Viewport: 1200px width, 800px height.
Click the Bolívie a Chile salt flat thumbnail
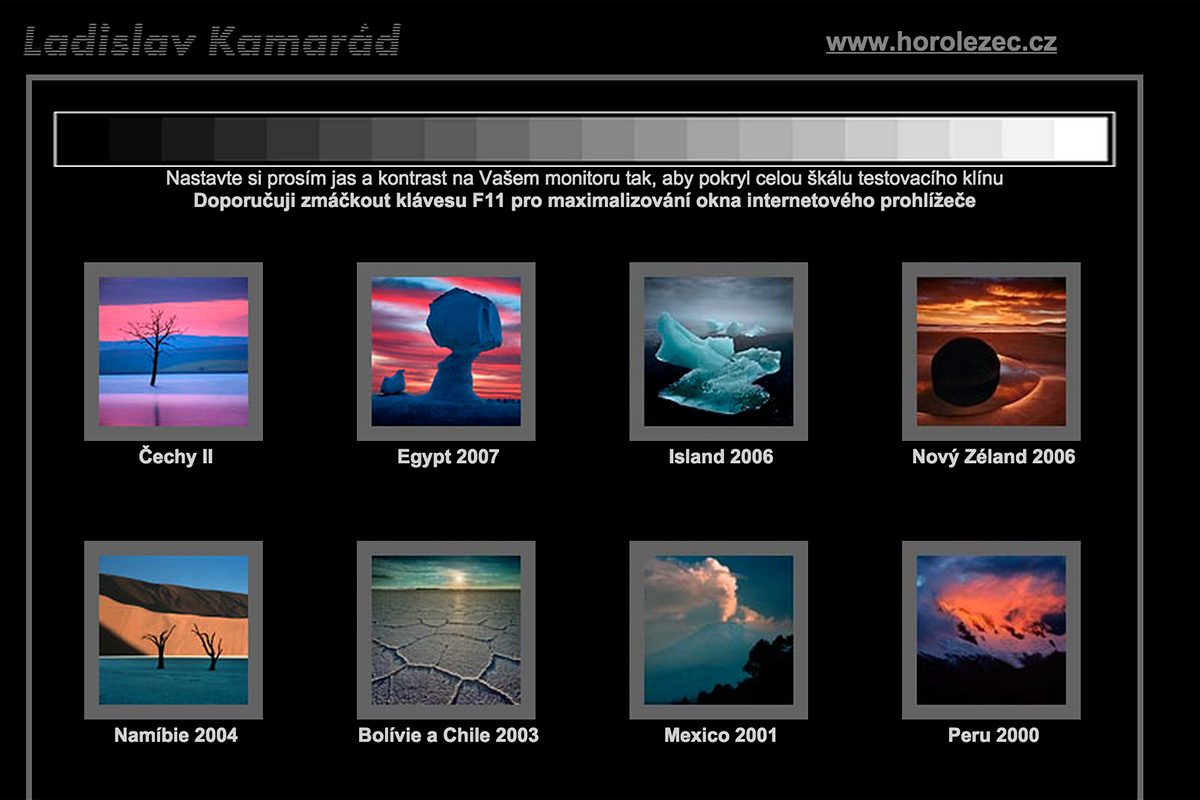[446, 630]
